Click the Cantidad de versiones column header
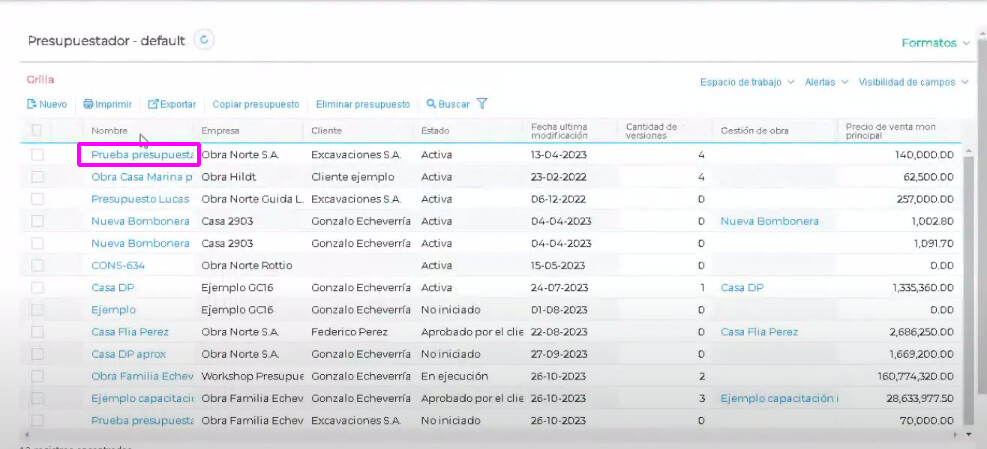 click(x=651, y=131)
